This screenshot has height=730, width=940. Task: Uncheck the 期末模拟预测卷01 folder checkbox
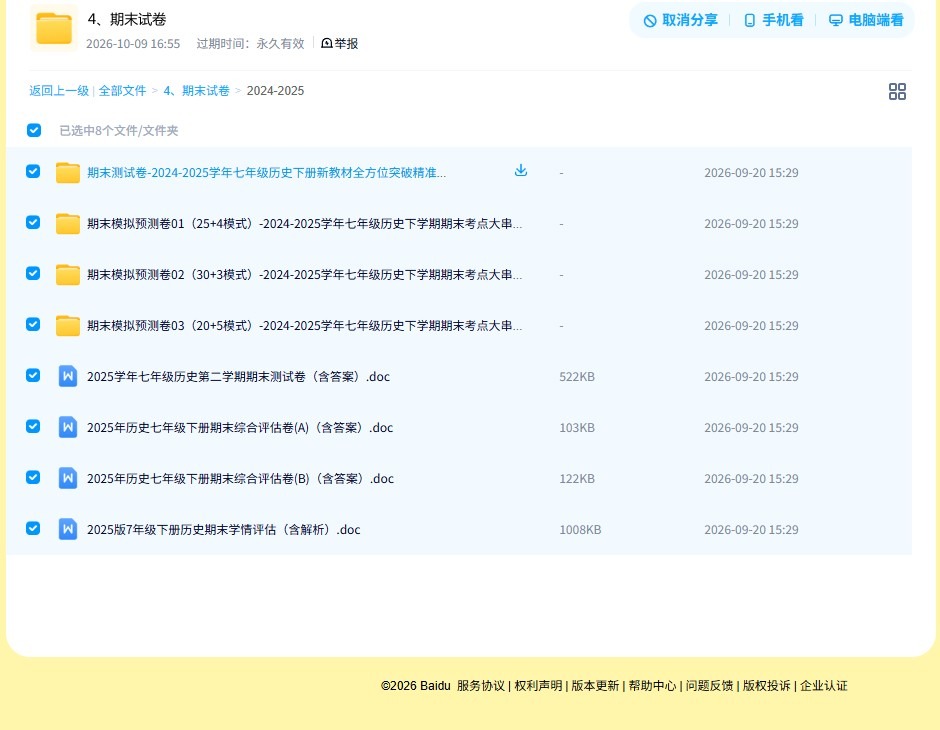(x=33, y=222)
